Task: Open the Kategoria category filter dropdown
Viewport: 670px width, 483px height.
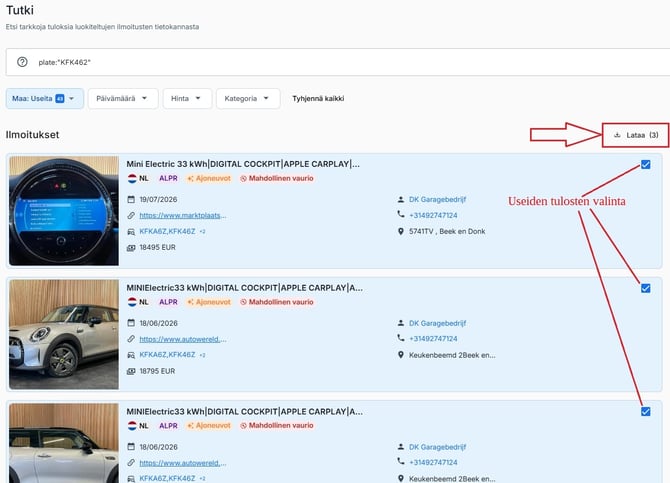Action: coord(248,98)
